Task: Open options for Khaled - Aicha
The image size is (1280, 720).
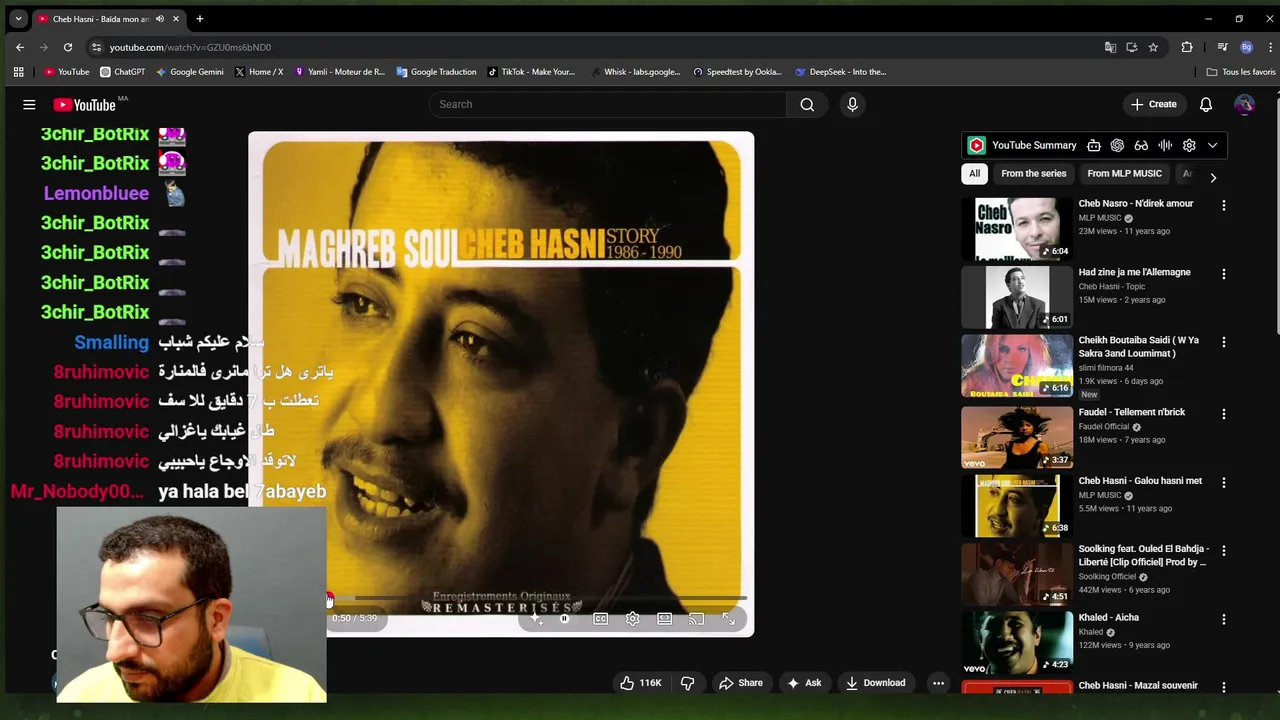Action: point(1223,619)
